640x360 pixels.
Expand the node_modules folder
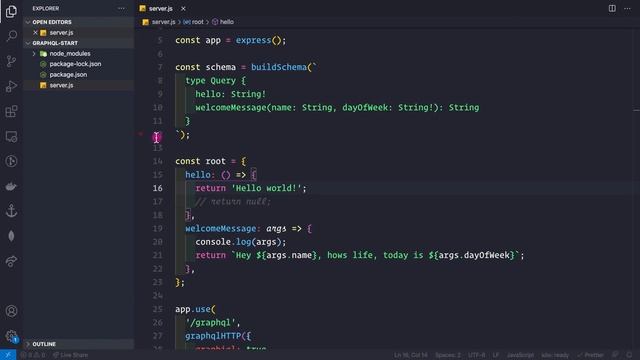pyautogui.click(x=34, y=53)
